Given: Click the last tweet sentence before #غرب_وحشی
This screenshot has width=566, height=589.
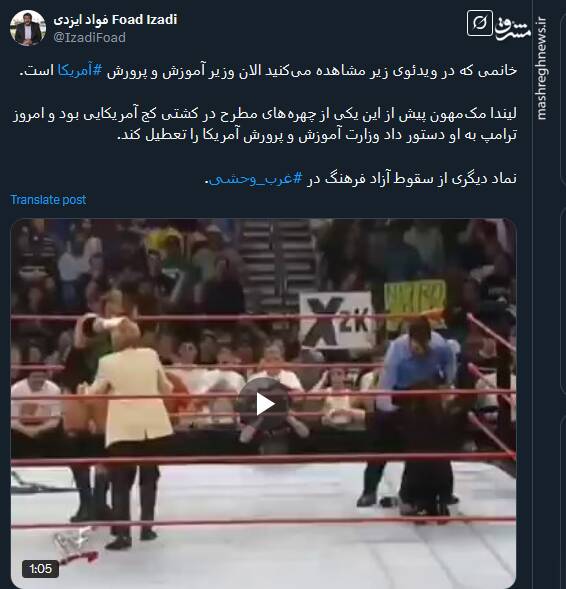Looking at the screenshot, I should coord(412,178).
